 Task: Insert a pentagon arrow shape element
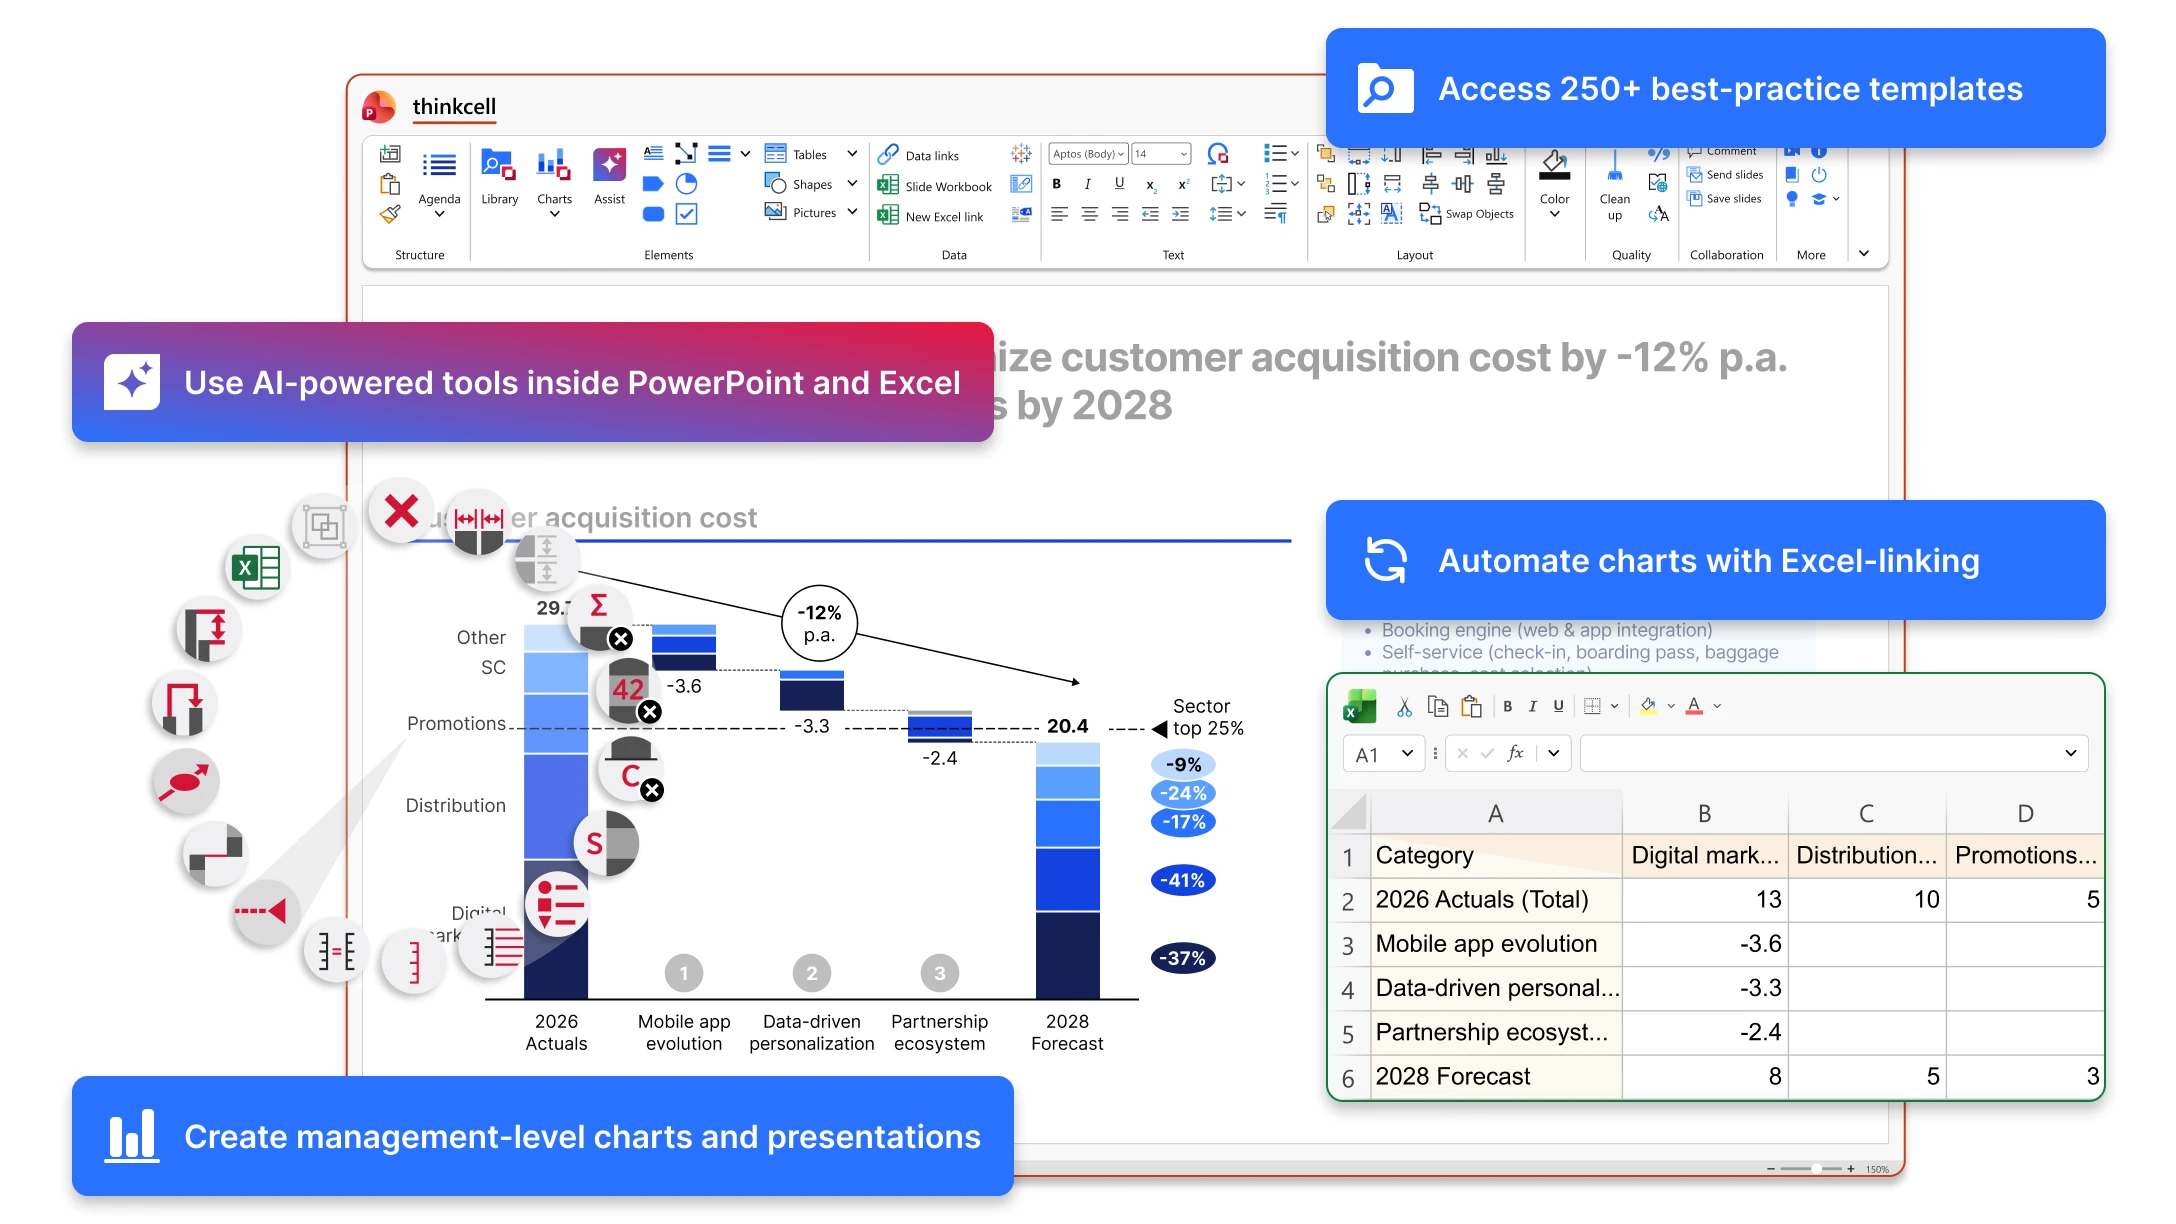(x=653, y=184)
